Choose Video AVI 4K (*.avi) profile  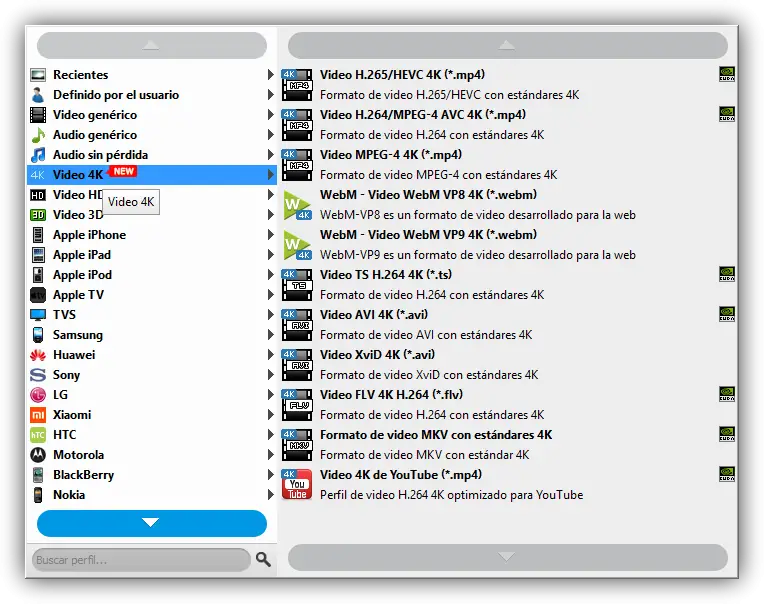(x=508, y=325)
